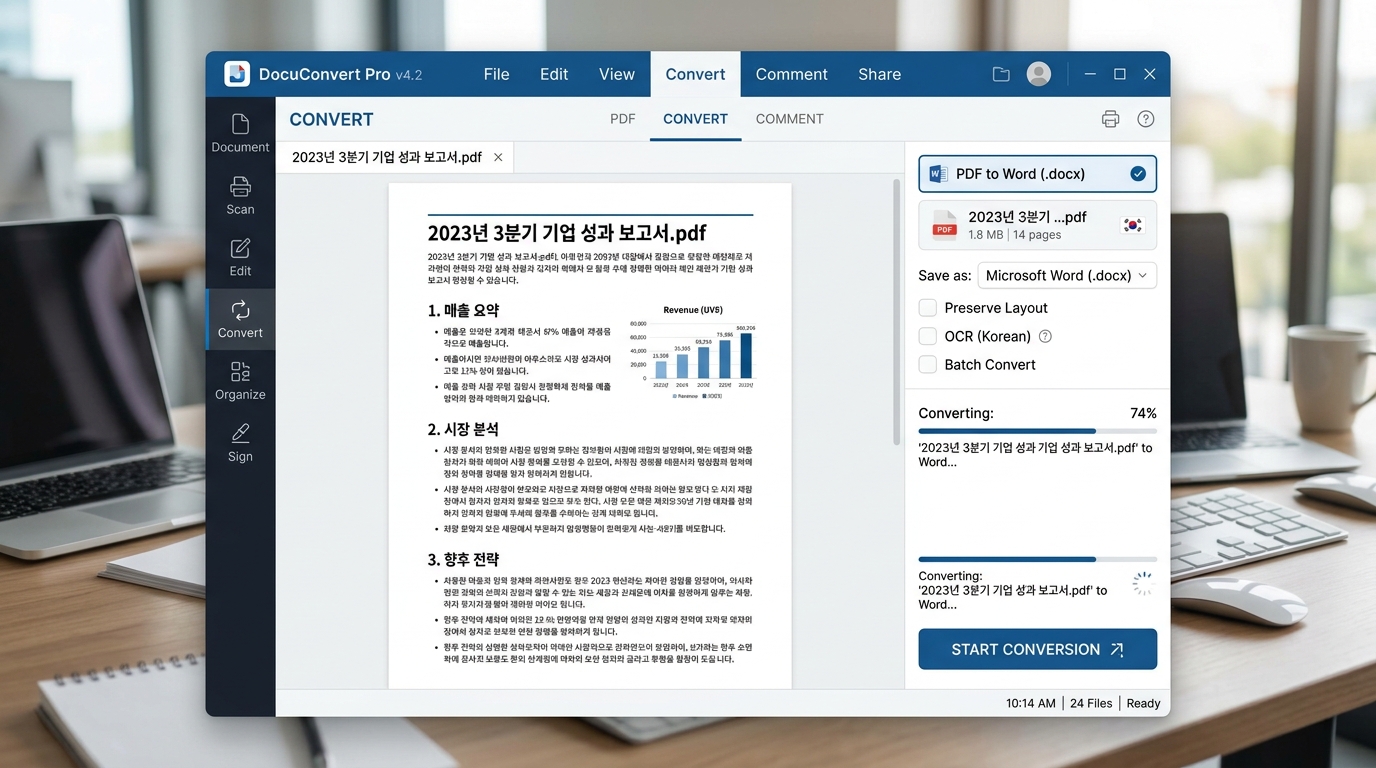Enable the Batch Convert checkbox
1376x768 pixels.
[928, 365]
